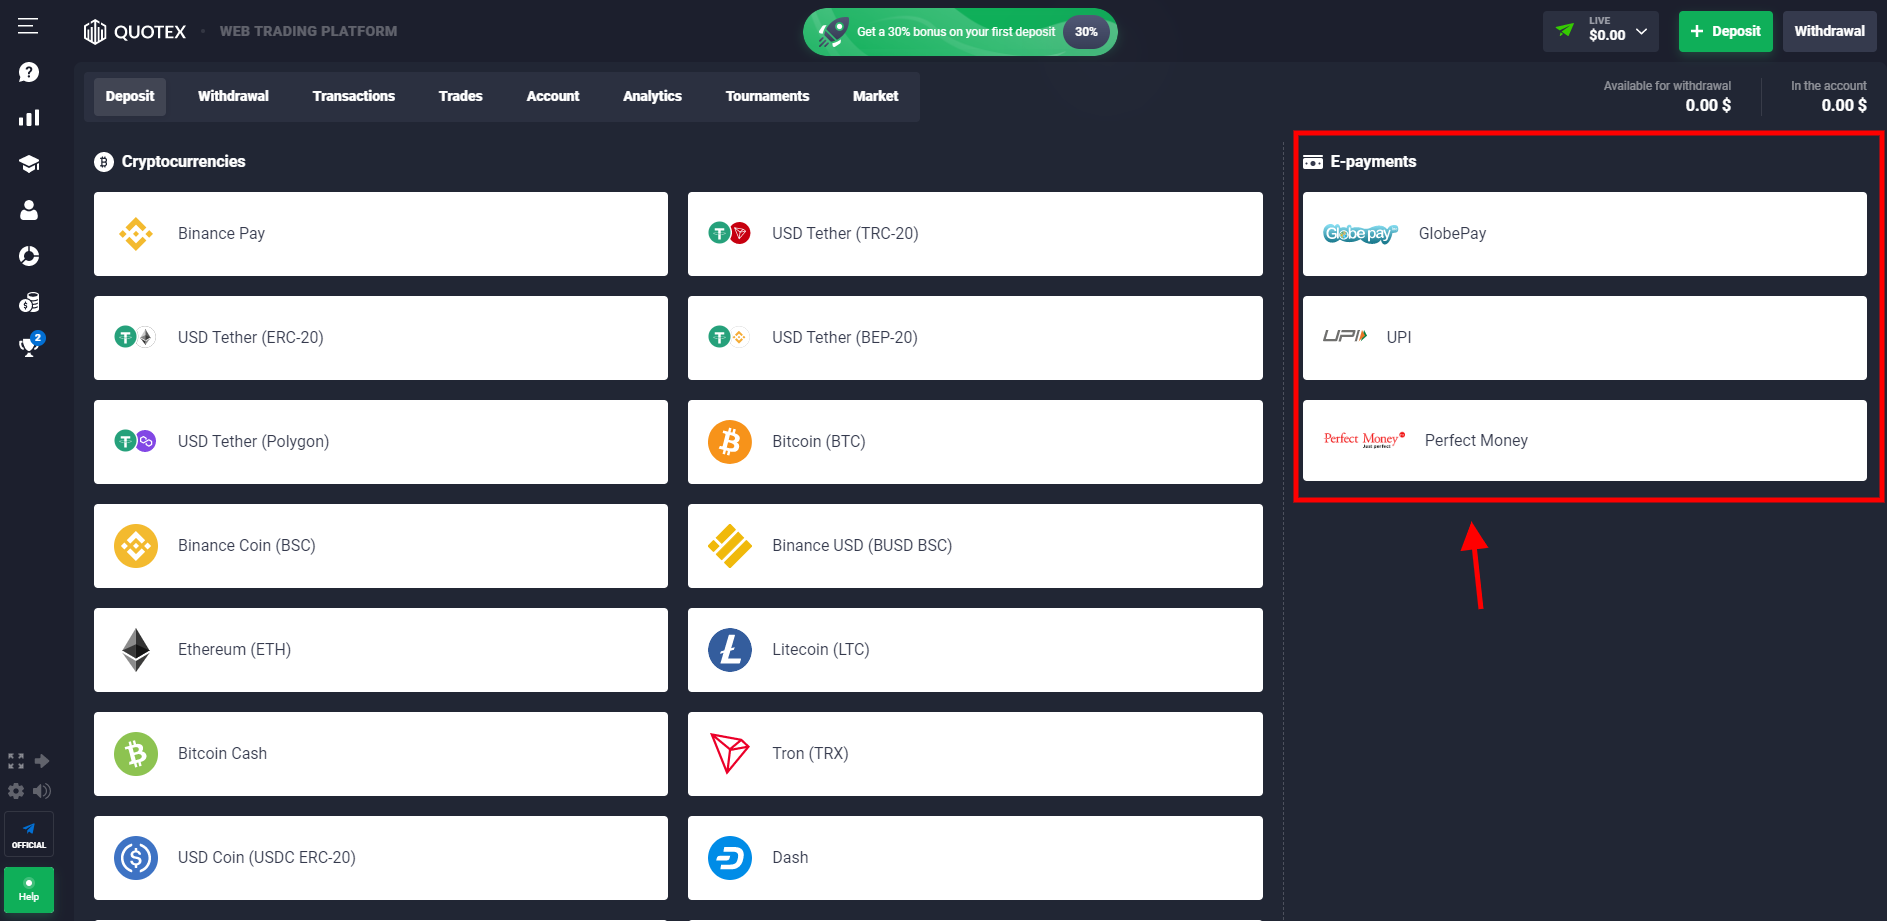The image size is (1887, 921).
Task: Switch to the Tournaments tab
Action: (x=767, y=96)
